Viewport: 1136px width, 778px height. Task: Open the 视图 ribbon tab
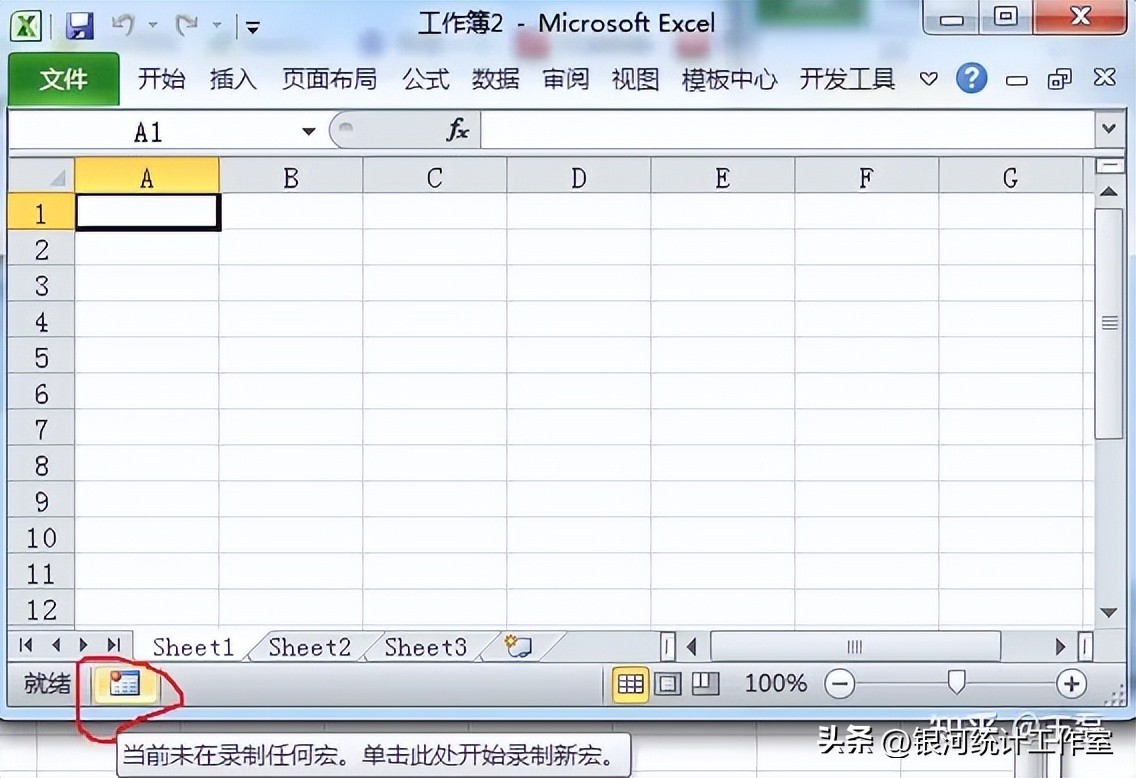pos(635,79)
